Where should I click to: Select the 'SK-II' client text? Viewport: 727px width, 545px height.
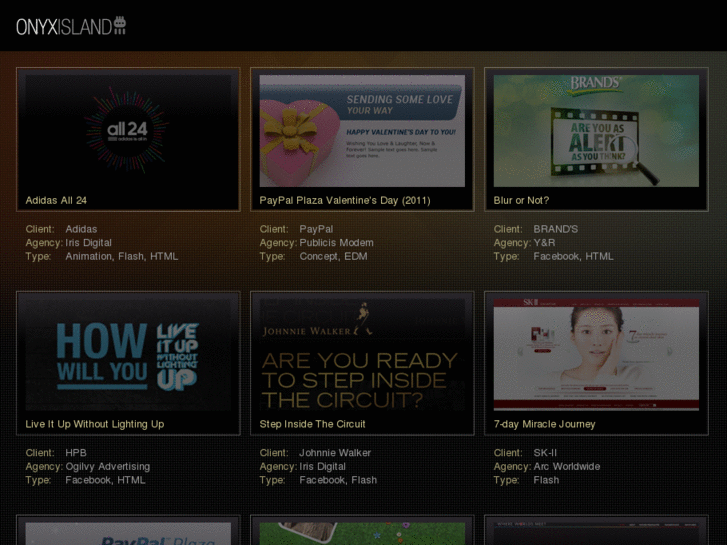pyautogui.click(x=545, y=453)
